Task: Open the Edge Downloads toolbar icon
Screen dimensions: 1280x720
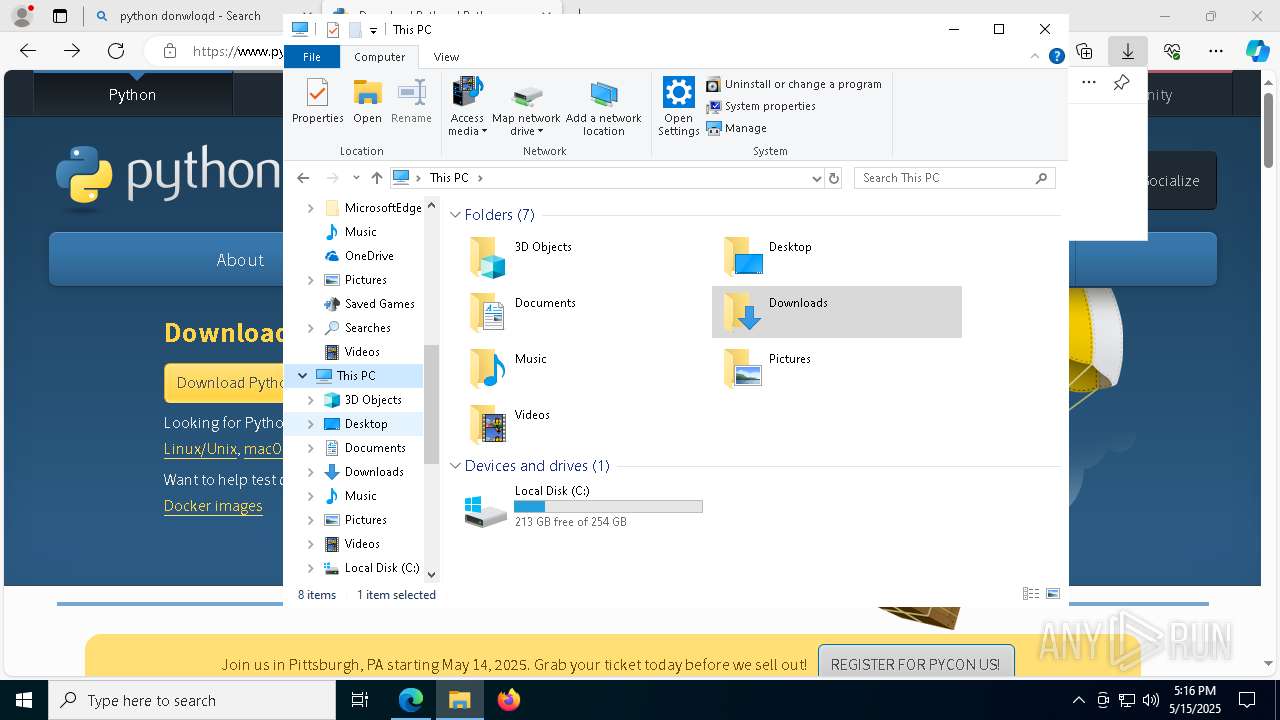Action: point(1128,51)
